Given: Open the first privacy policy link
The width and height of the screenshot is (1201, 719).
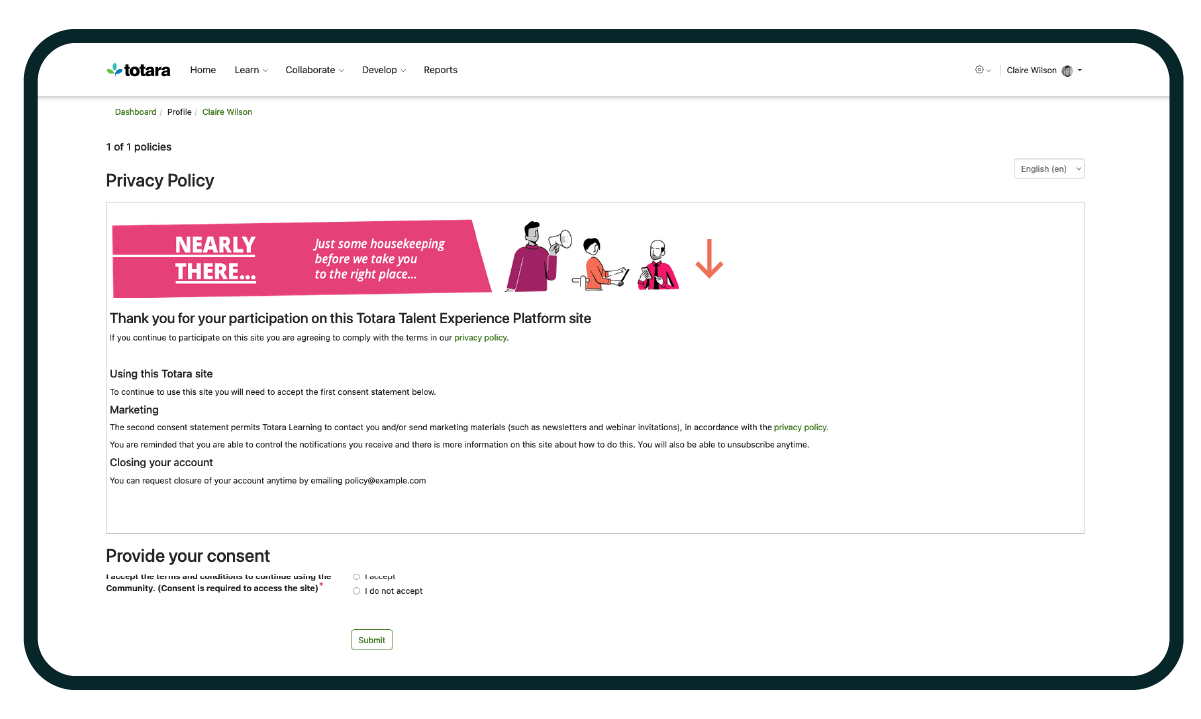Looking at the screenshot, I should coord(480,338).
